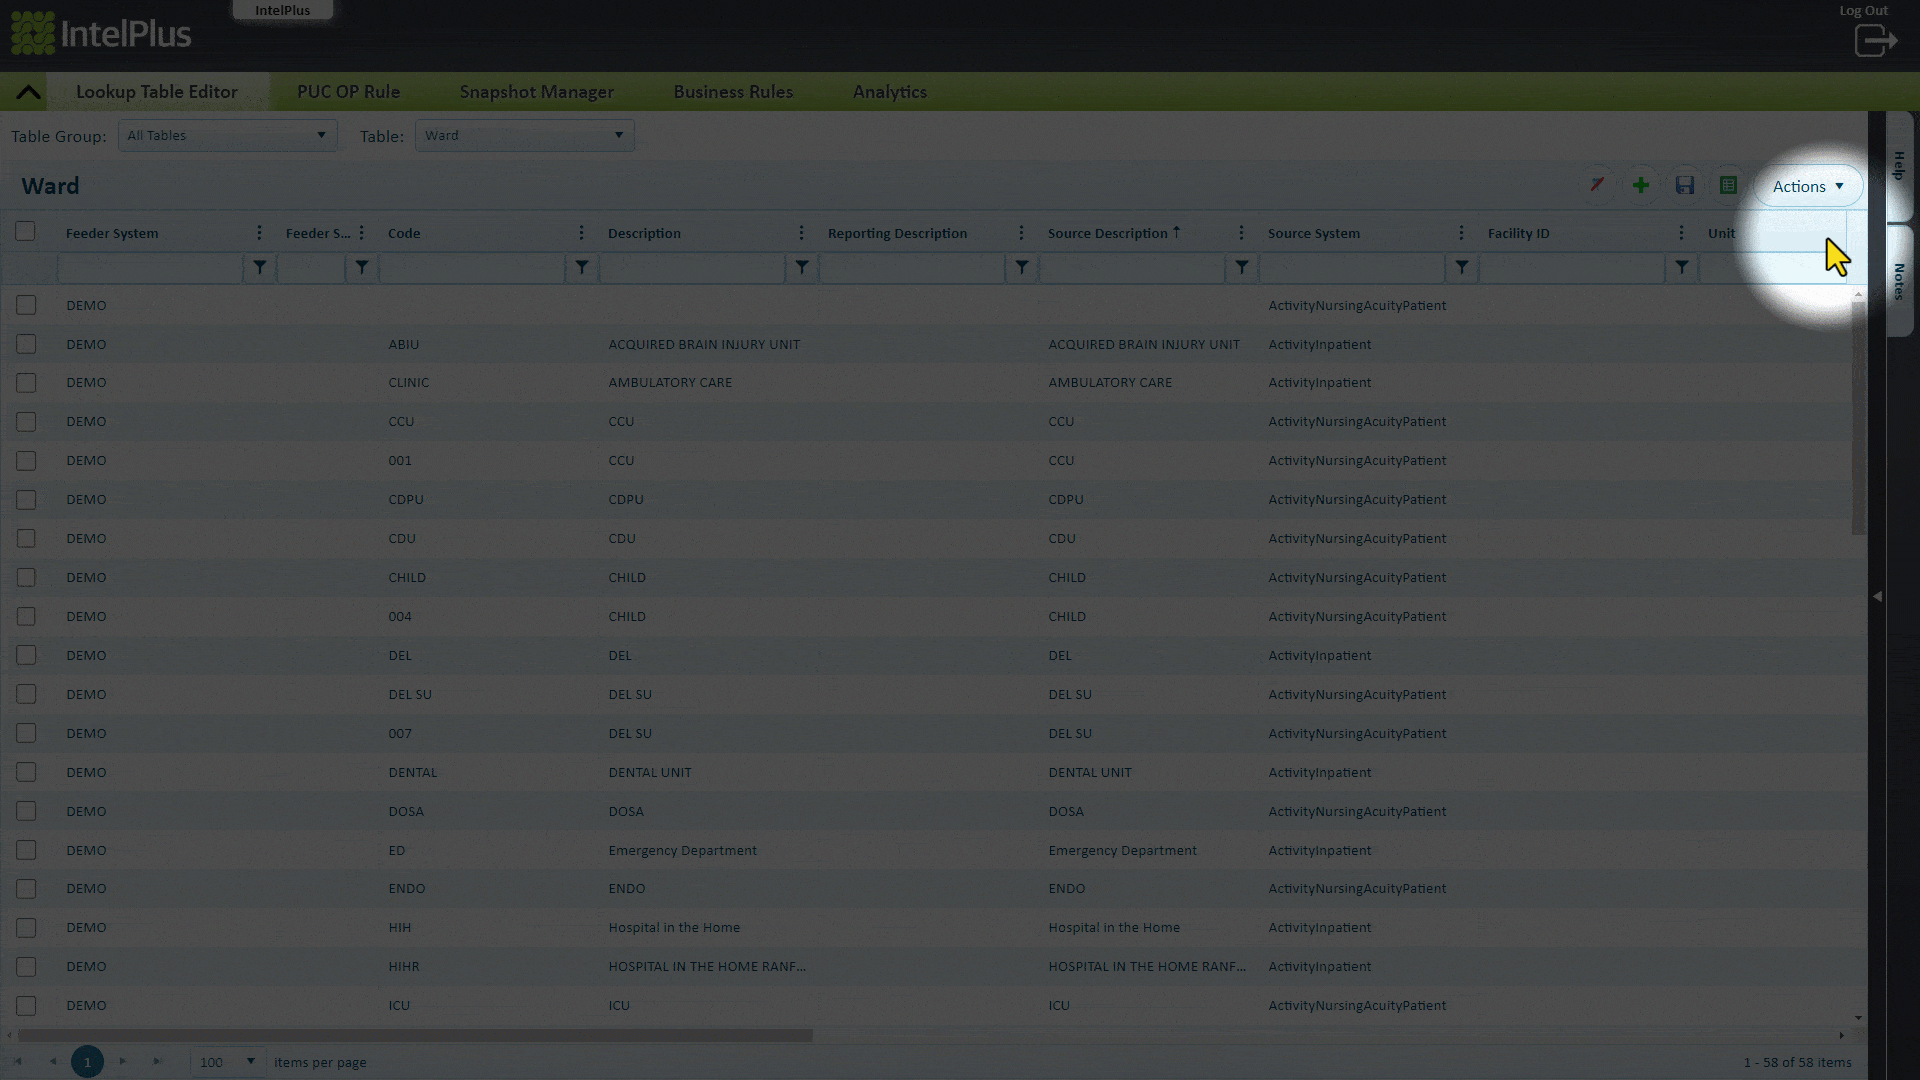Click the clear filters icon
Viewport: 1920px width, 1080px height.
coord(1597,185)
